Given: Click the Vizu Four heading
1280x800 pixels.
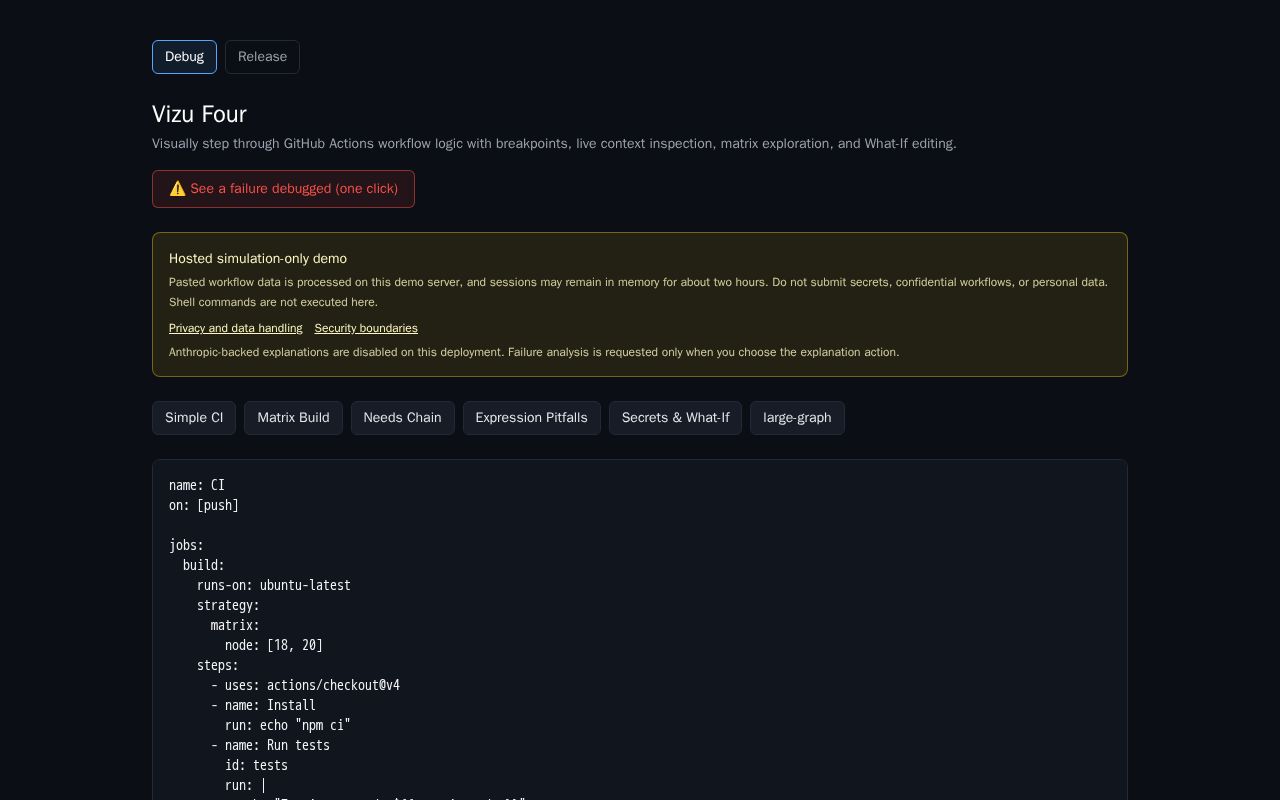Looking at the screenshot, I should click(x=199, y=114).
